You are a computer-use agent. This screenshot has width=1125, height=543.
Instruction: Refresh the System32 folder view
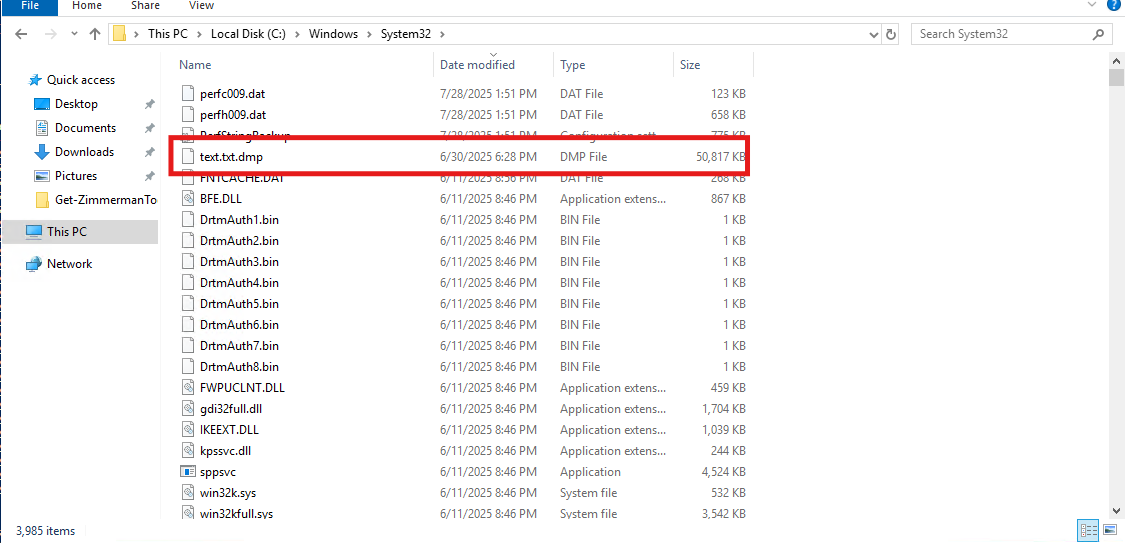click(x=891, y=34)
